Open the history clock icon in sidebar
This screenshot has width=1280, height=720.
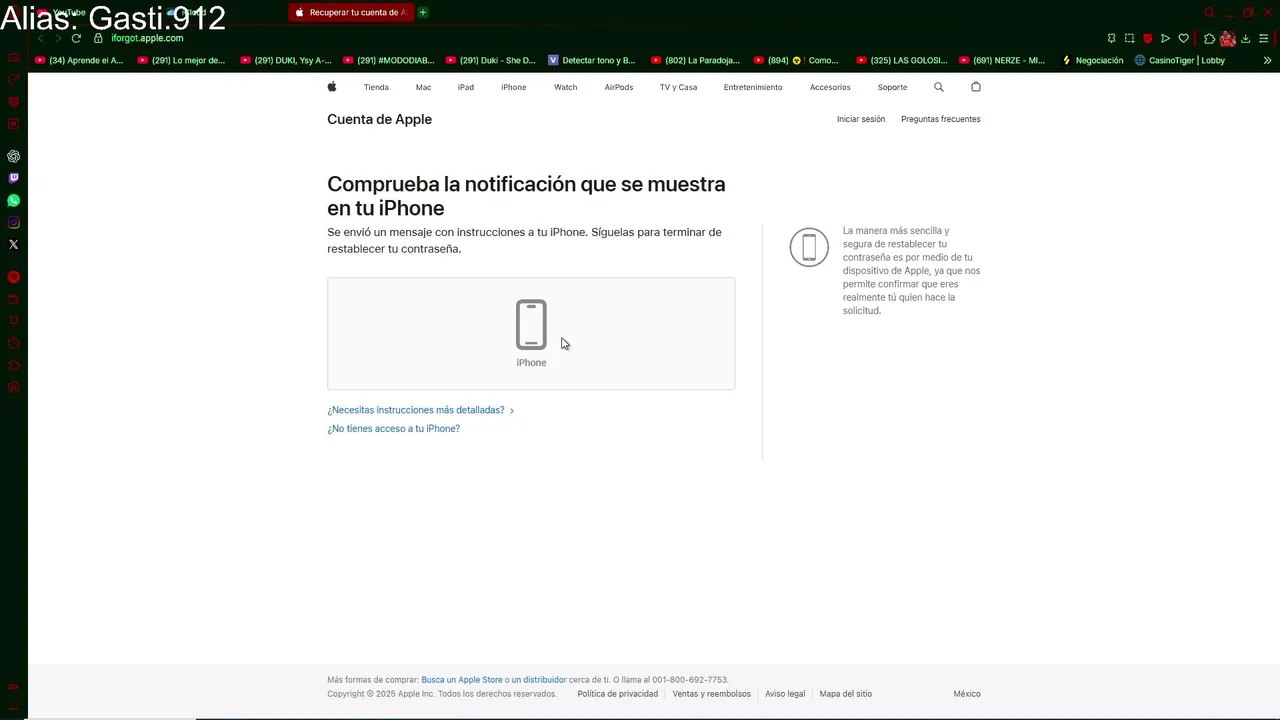point(14,343)
